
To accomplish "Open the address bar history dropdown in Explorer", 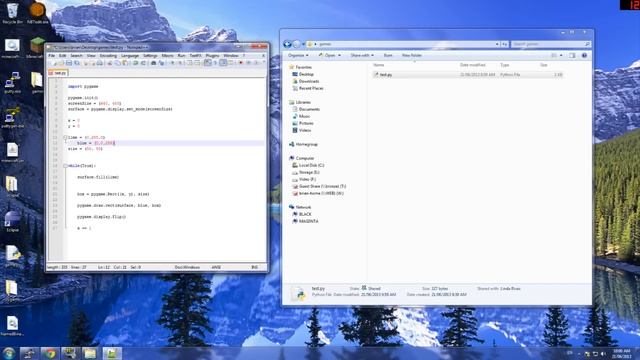I will point(497,44).
